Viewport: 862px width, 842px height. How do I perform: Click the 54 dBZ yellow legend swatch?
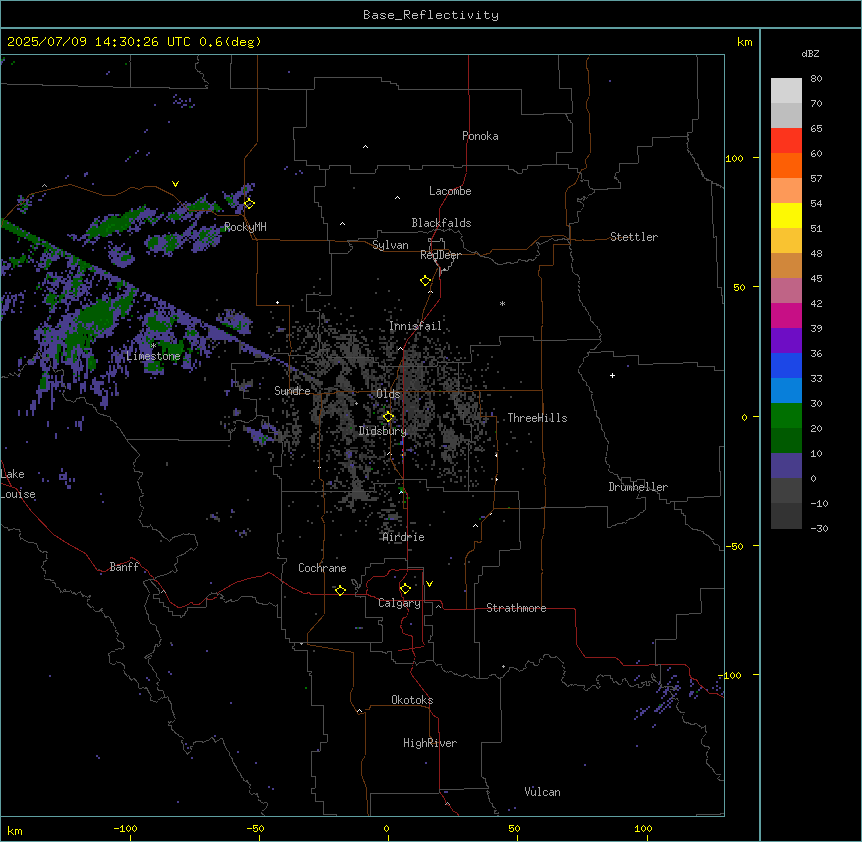786,215
